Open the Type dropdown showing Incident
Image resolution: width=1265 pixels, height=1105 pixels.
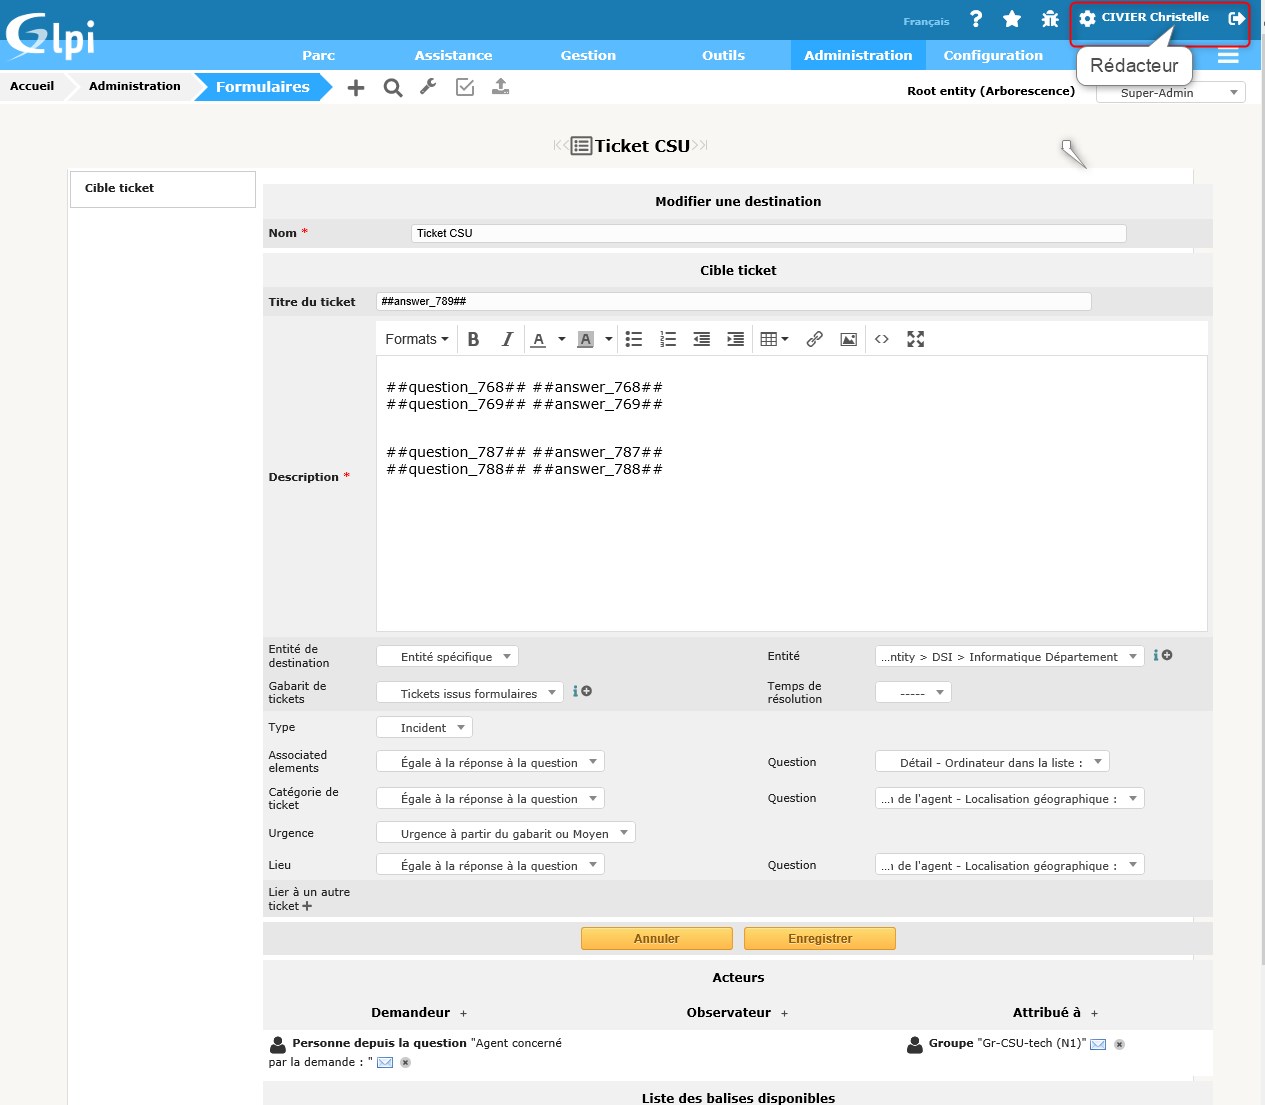[424, 727]
